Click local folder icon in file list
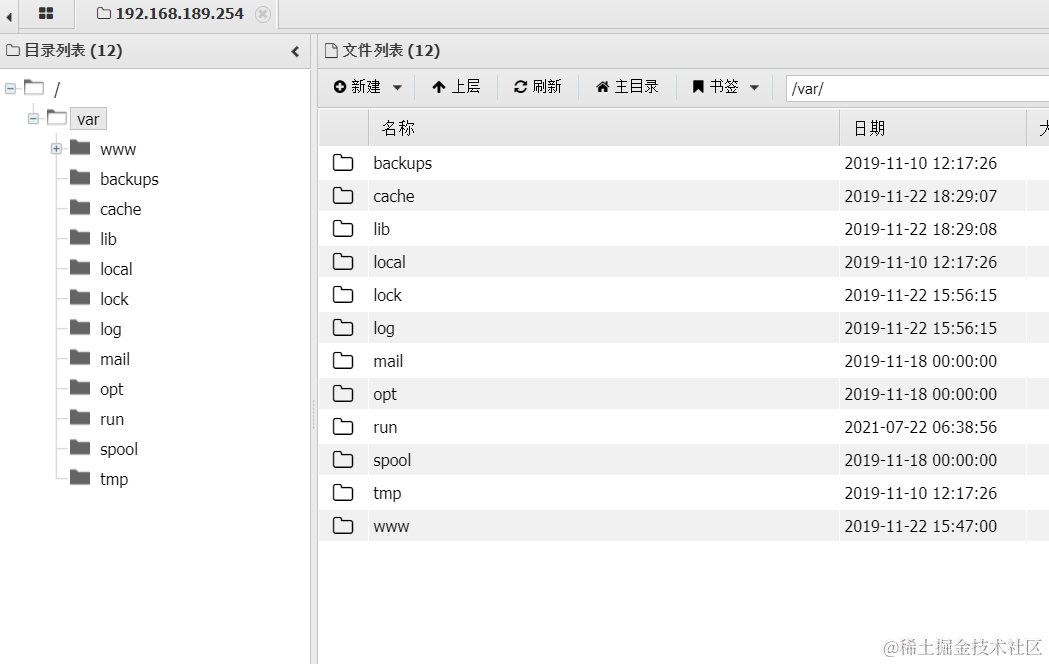The image size is (1049, 664). (x=343, y=261)
